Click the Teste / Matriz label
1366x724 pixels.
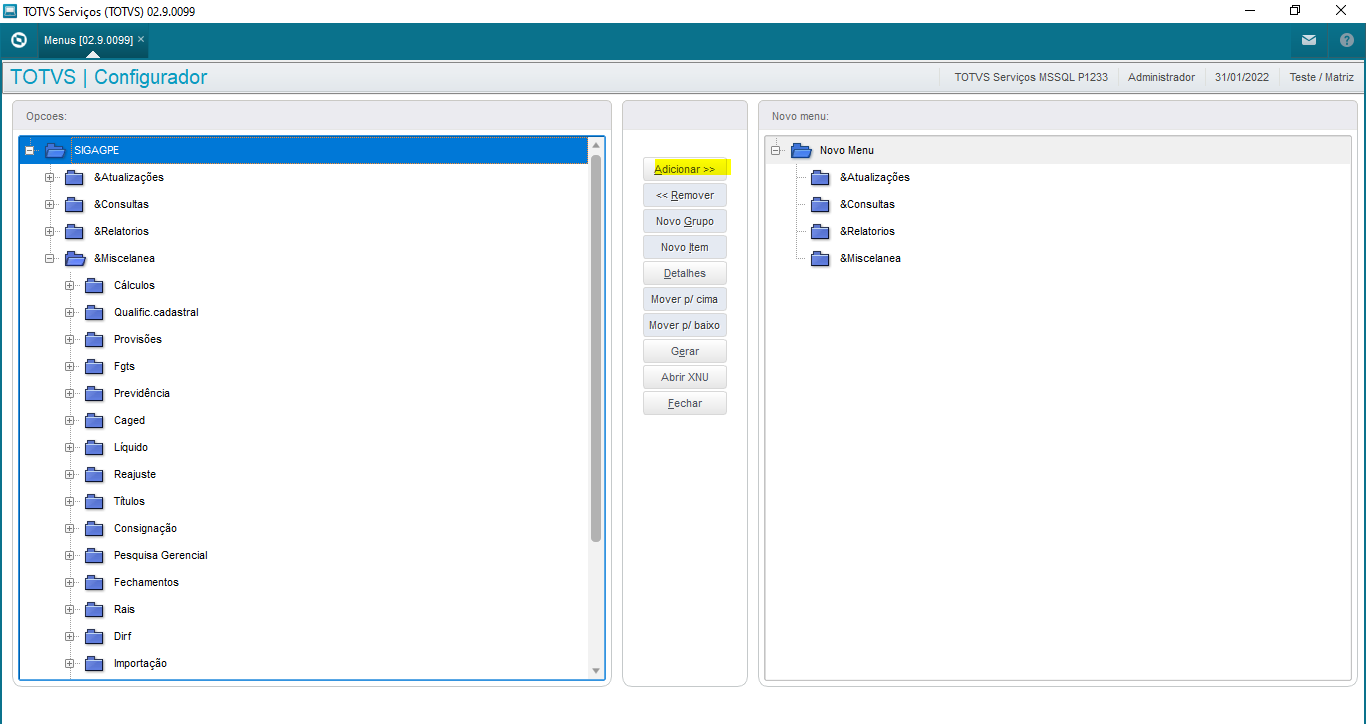coord(1321,77)
